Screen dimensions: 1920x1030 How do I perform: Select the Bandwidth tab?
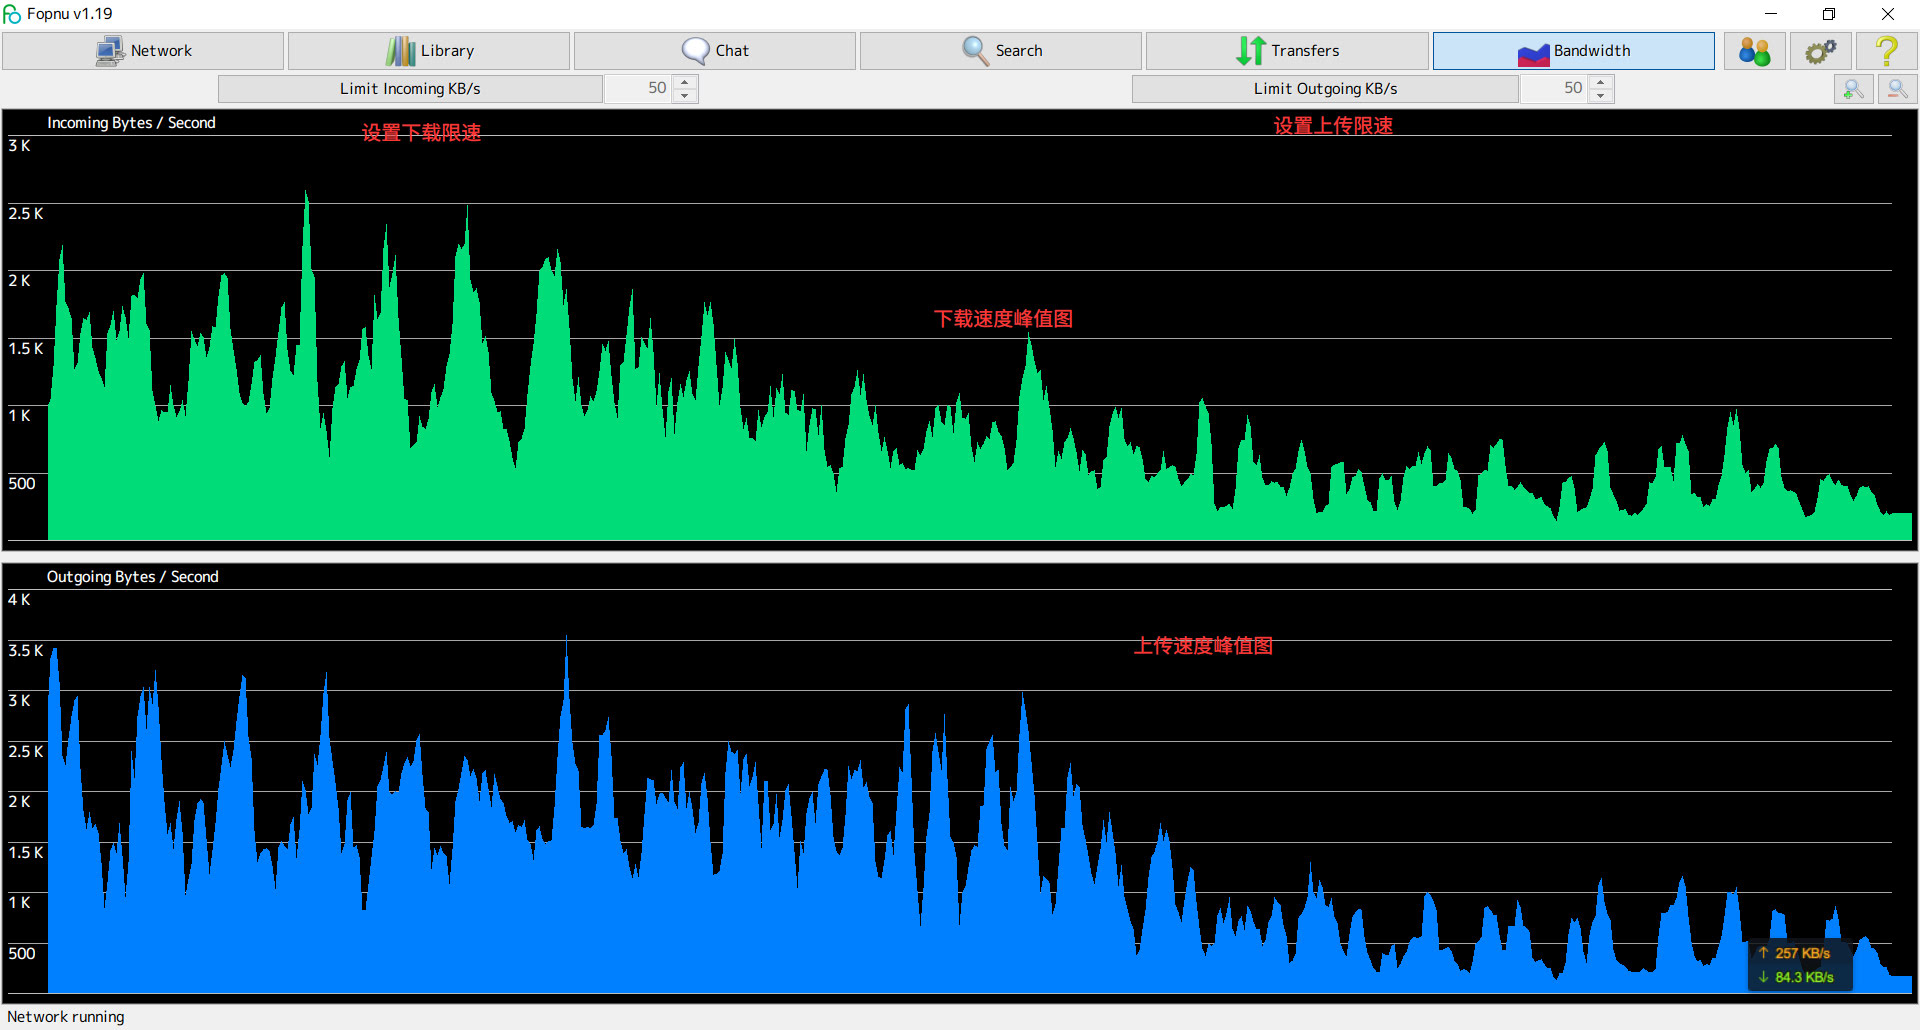(1573, 51)
